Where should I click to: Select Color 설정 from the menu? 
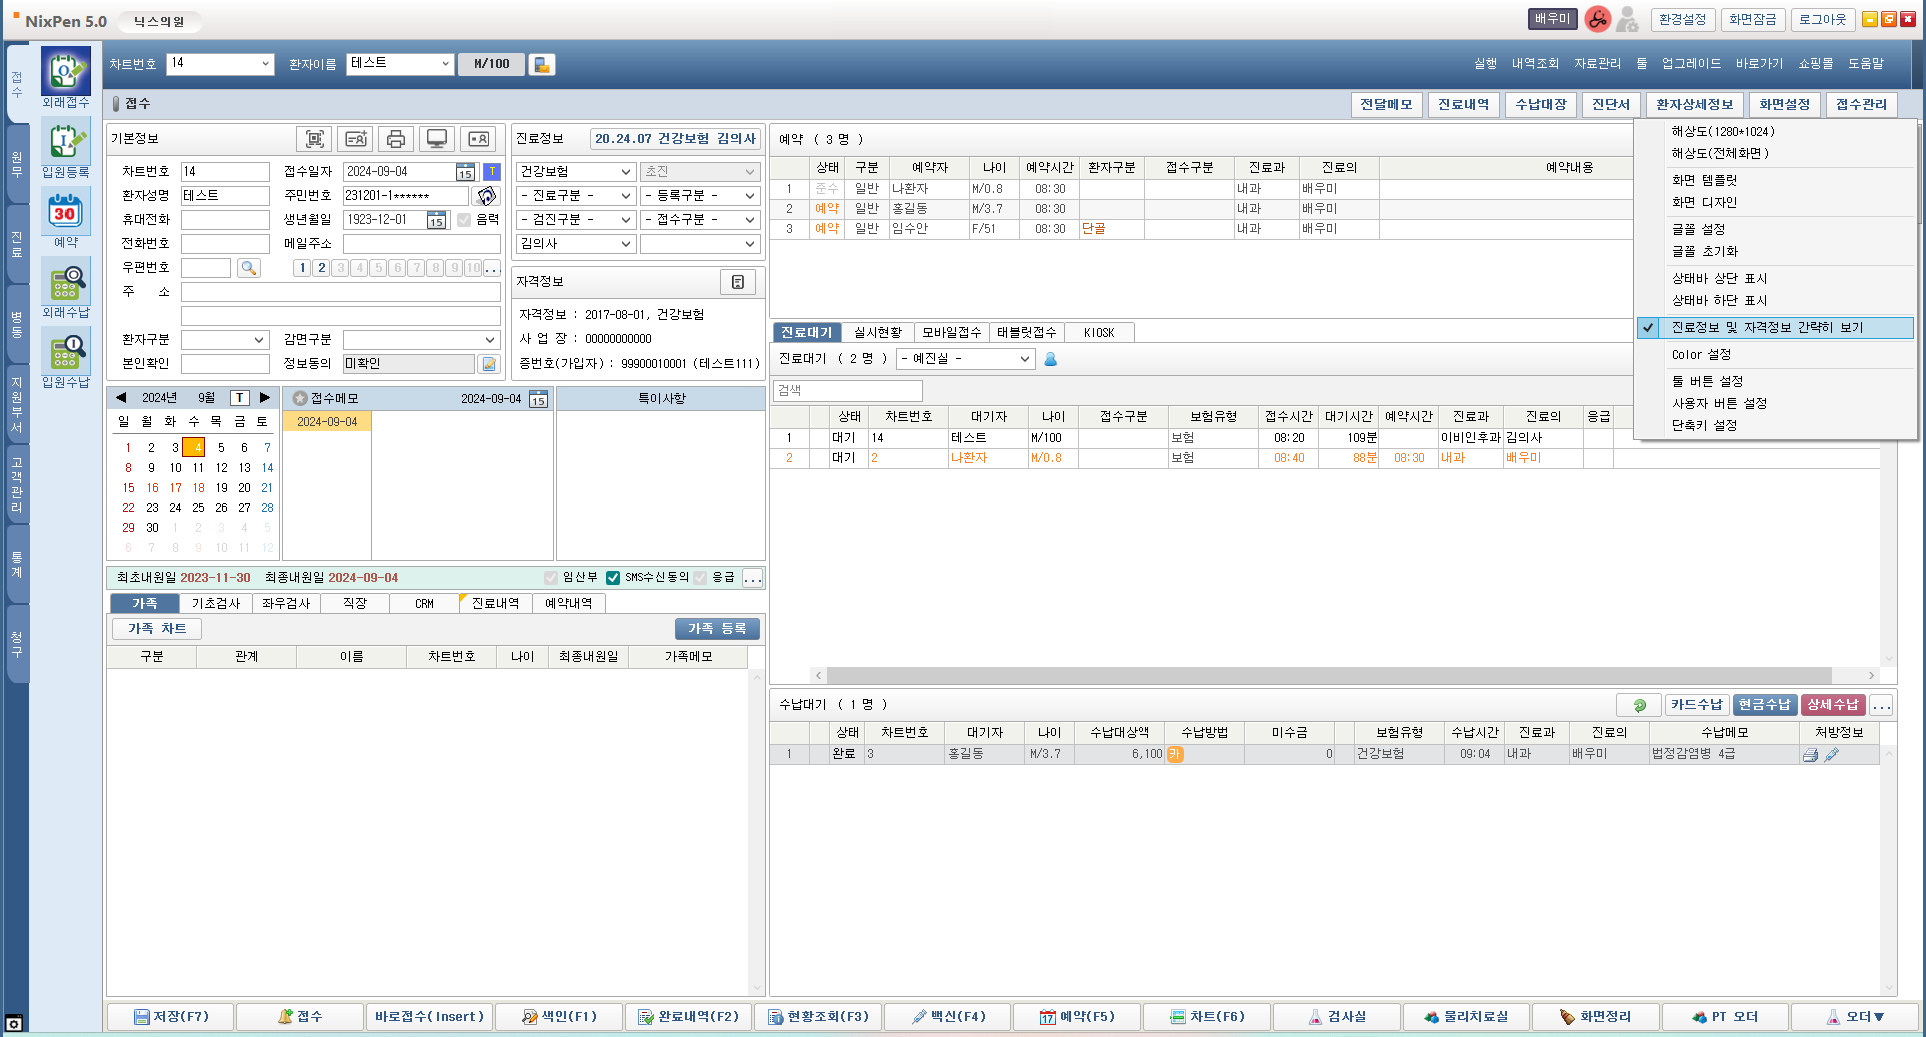[1701, 355]
